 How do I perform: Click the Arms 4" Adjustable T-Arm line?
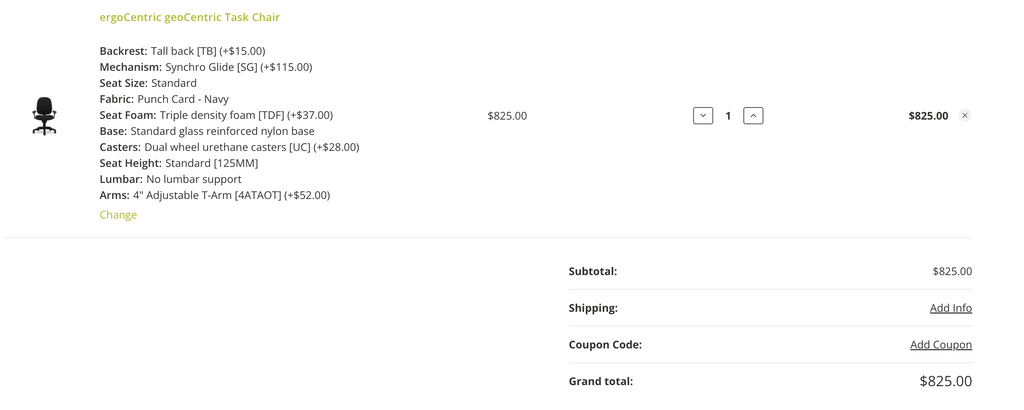tap(215, 195)
